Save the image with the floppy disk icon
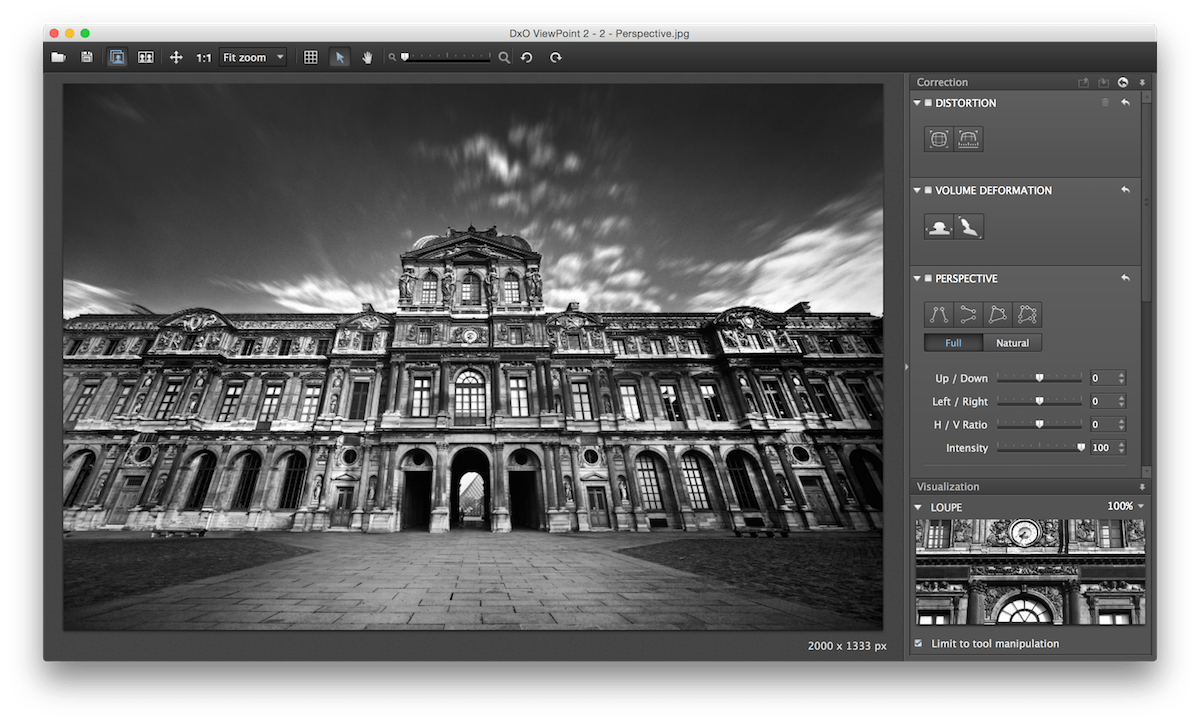The width and height of the screenshot is (1200, 723). coord(87,58)
